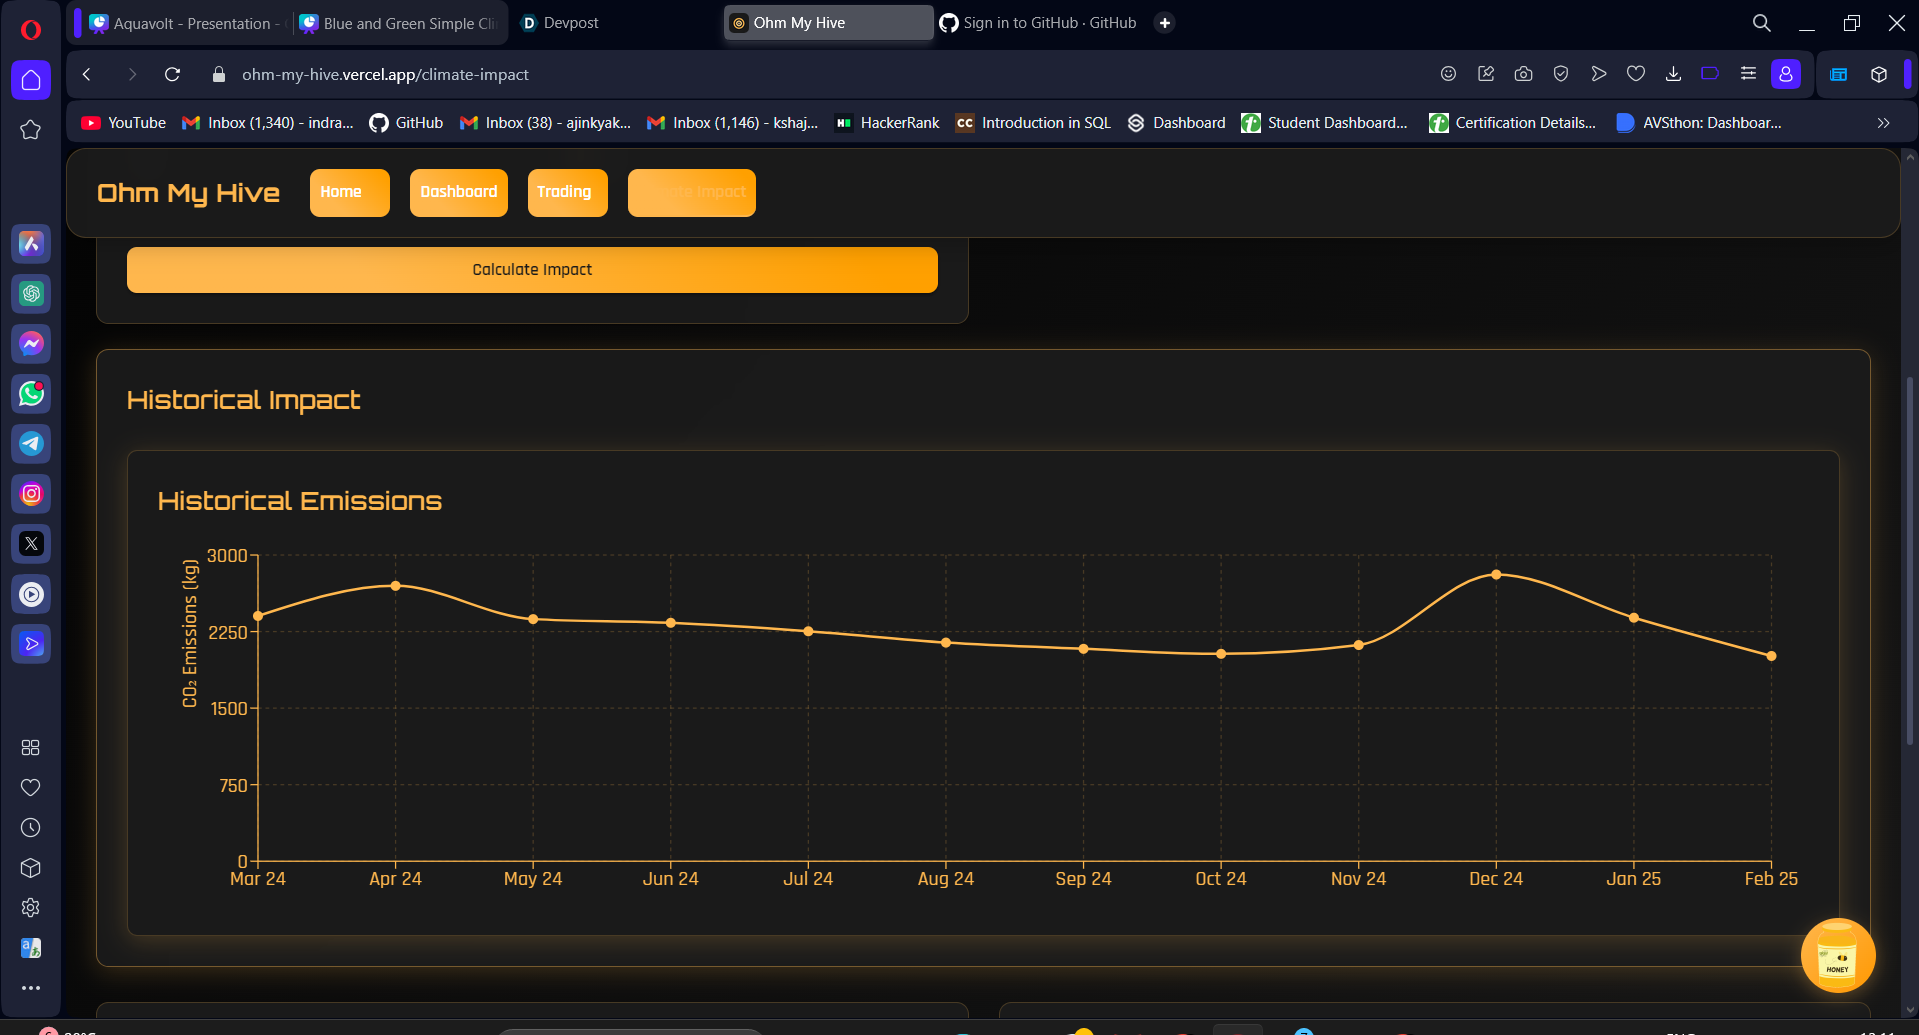Open Opera sidebar settings gear

[x=31, y=907]
